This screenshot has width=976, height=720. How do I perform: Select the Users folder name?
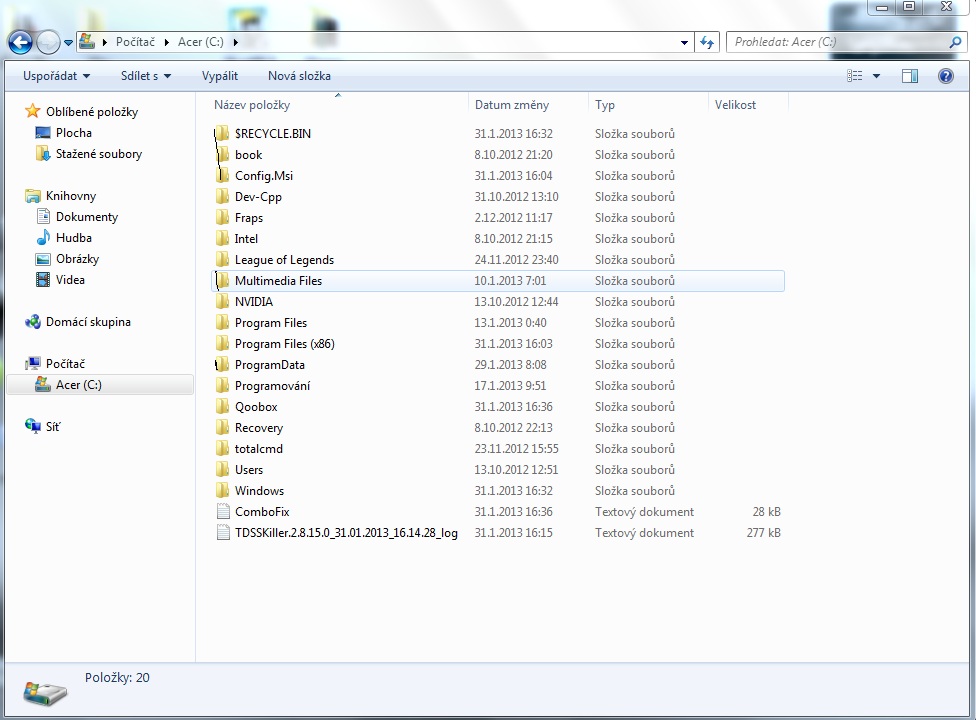pos(249,470)
